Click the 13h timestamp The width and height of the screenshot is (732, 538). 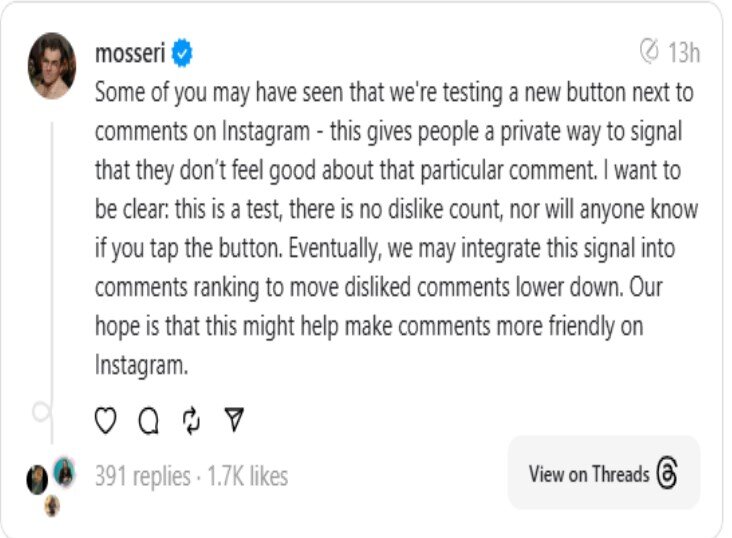tap(684, 52)
